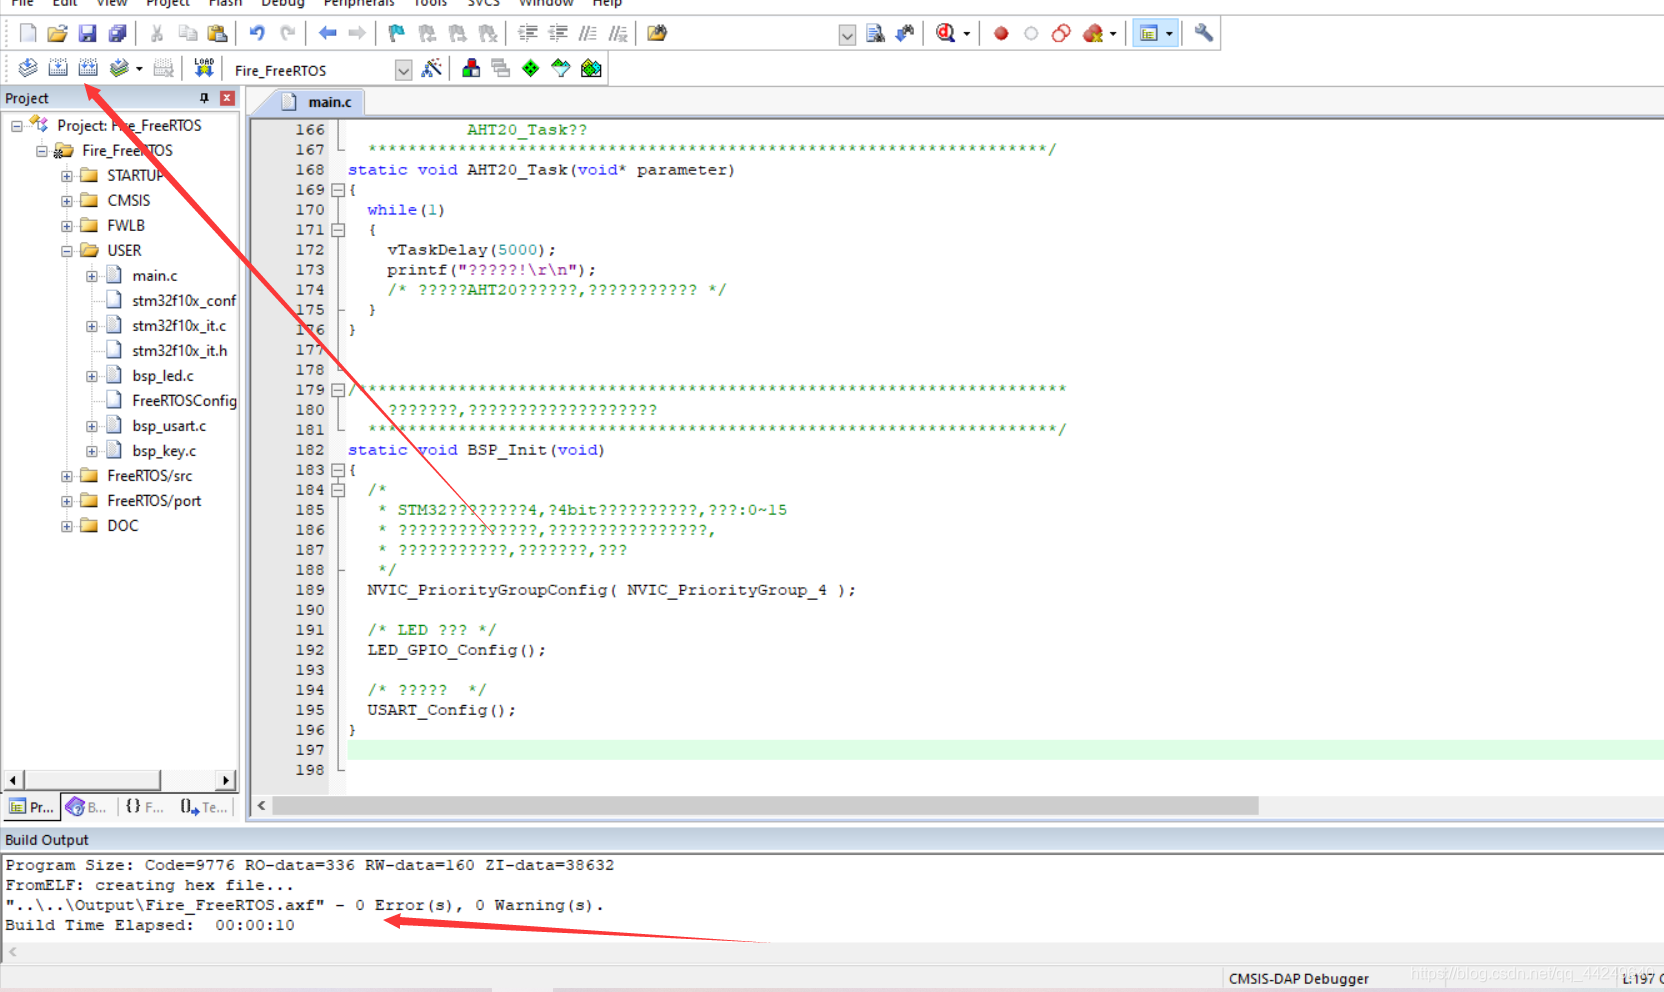Click the CMSIS-DAP Debugger status text

pyautogui.click(x=1298, y=979)
